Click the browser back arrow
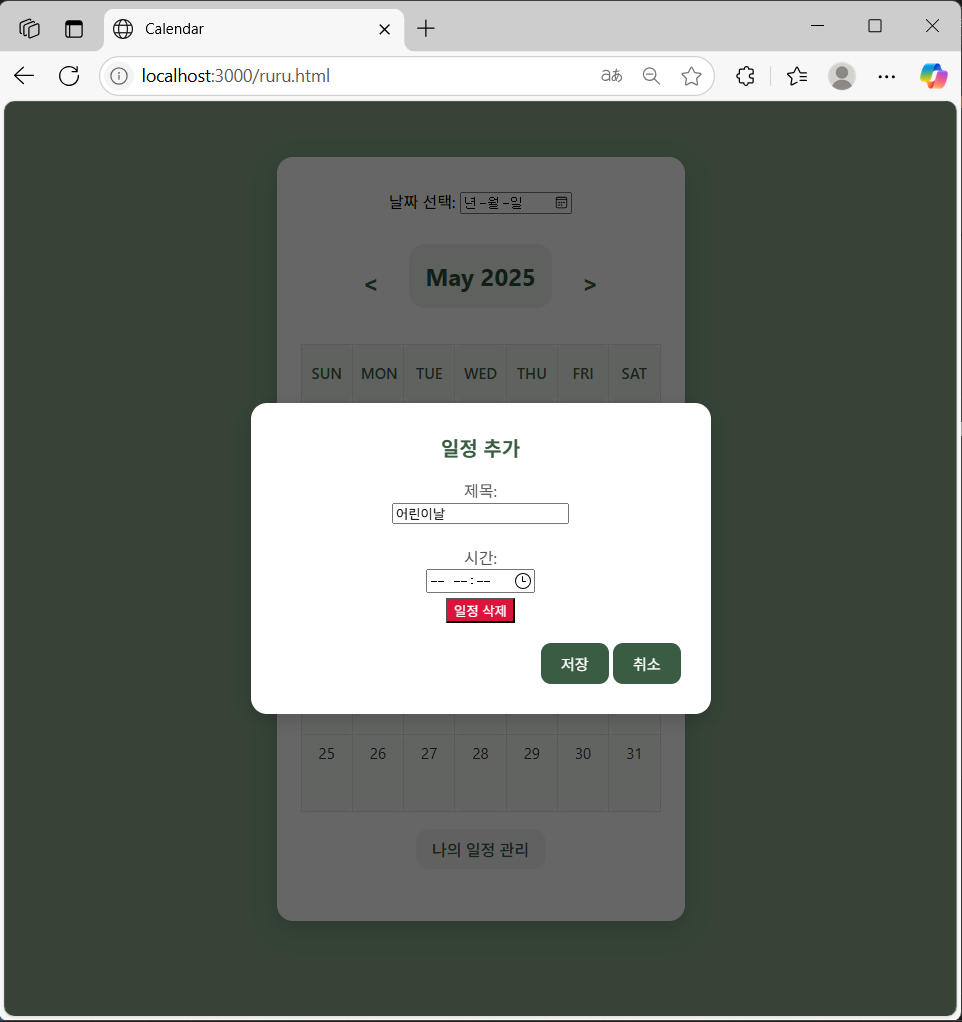Screen dimensions: 962x1022 click(24, 76)
